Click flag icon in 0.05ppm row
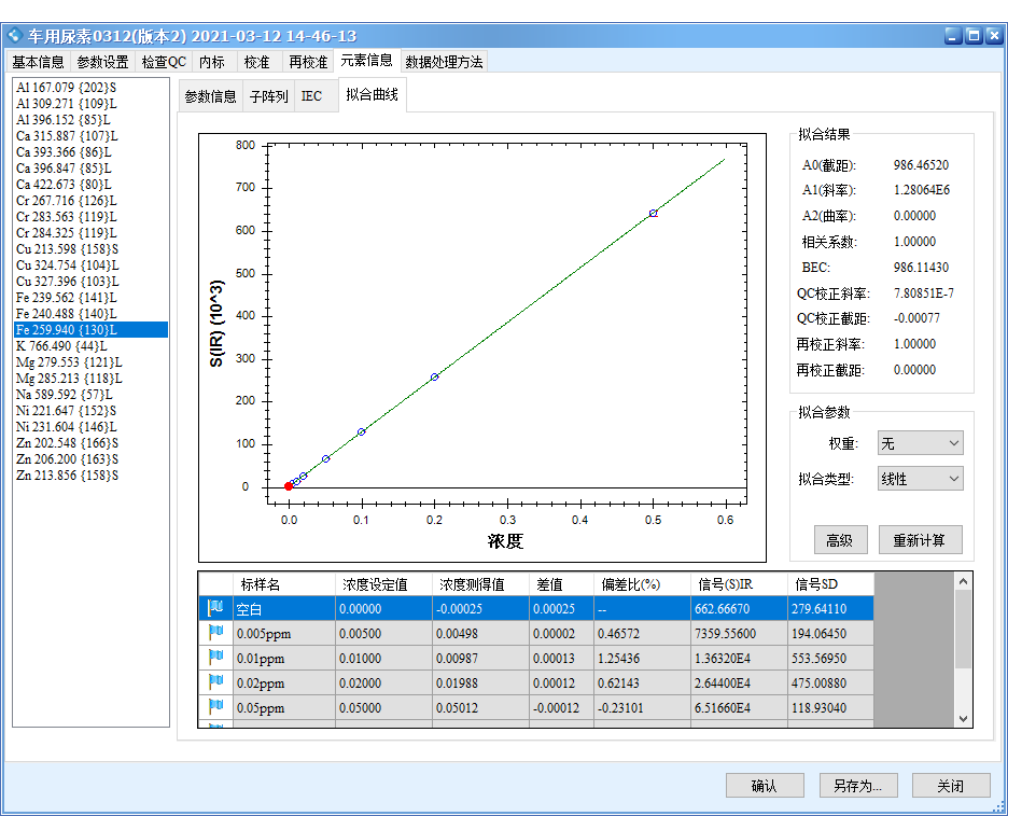The image size is (1014, 826). (x=215, y=708)
